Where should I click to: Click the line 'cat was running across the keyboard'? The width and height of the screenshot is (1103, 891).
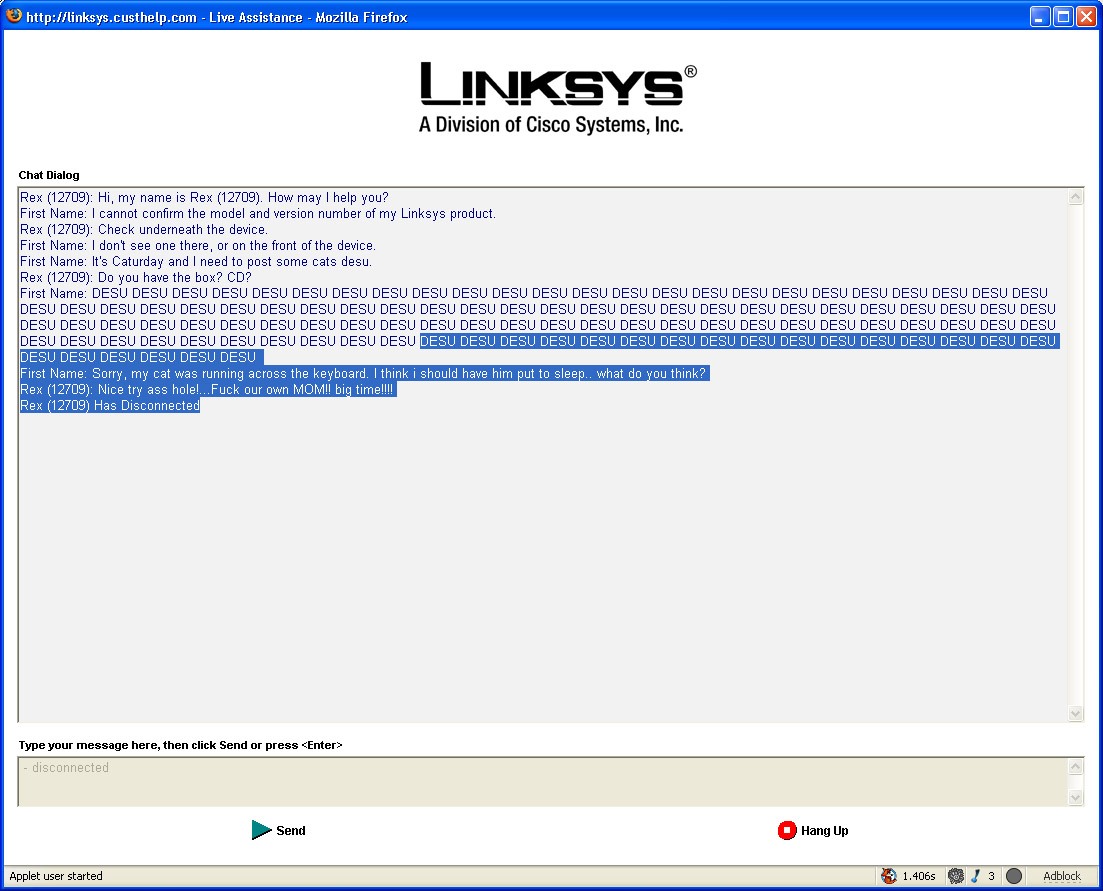pos(362,373)
